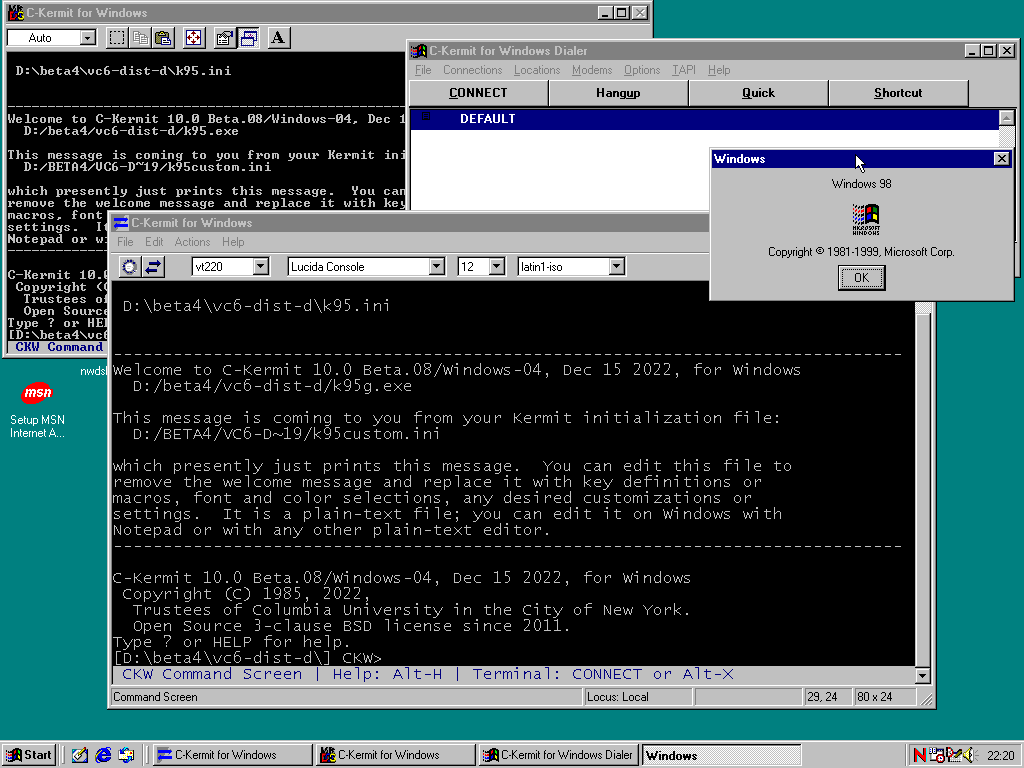Click the console window MS-DOS title icon
Viewport: 1024px width, 768px height.
pyautogui.click(x=16, y=12)
